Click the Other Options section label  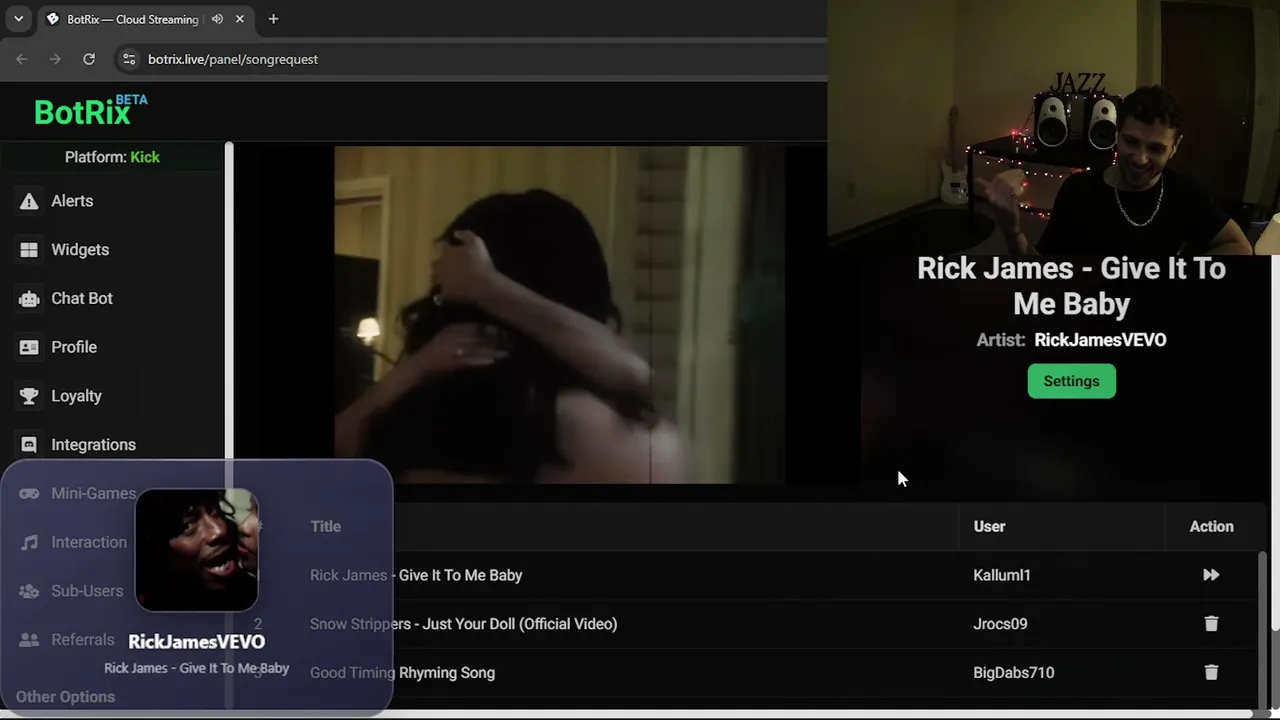65,697
